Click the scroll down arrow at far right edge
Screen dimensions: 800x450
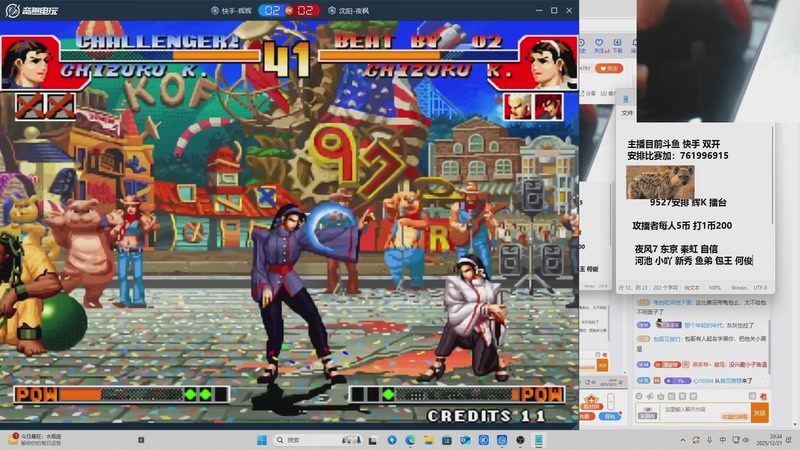pos(795,424)
